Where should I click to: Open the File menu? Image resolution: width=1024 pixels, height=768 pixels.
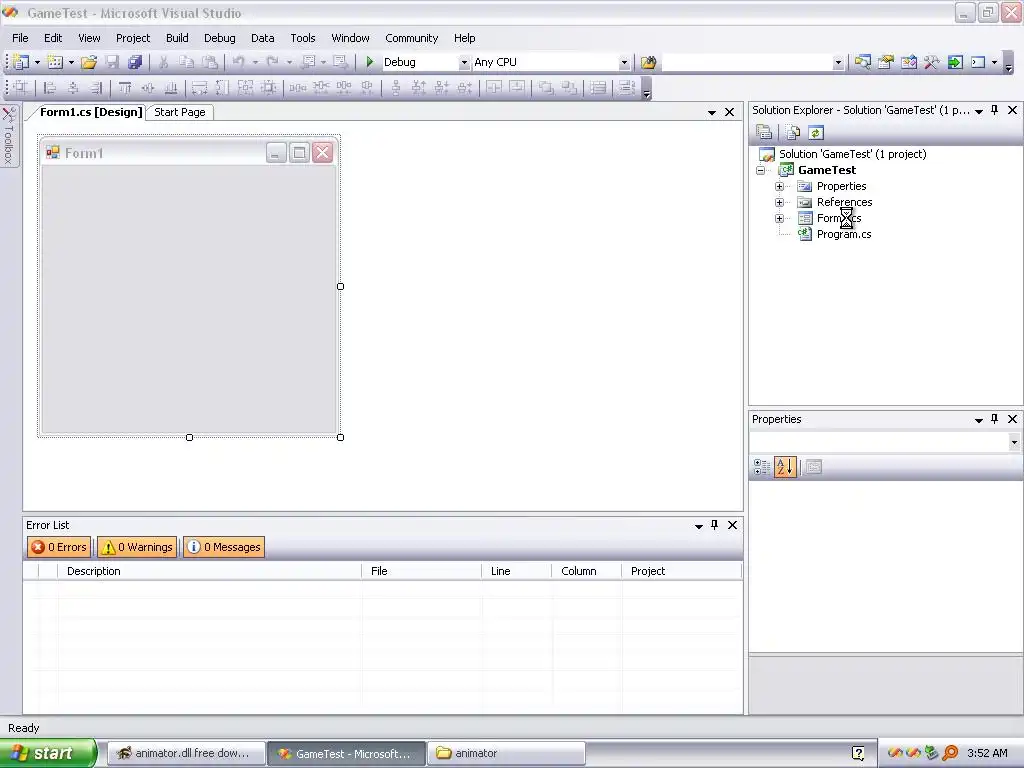20,38
